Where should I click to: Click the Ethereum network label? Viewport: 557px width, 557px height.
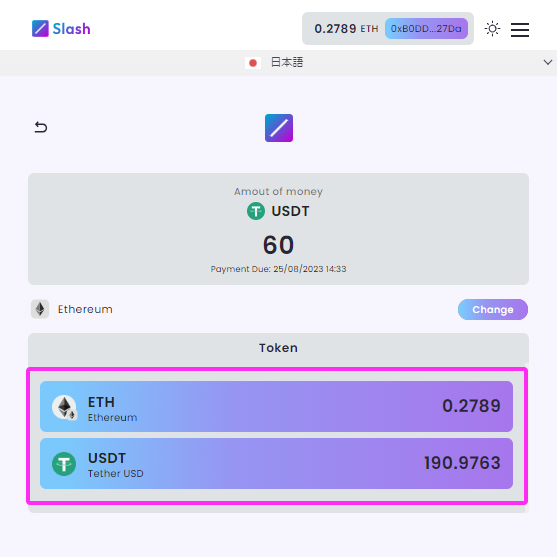(85, 309)
